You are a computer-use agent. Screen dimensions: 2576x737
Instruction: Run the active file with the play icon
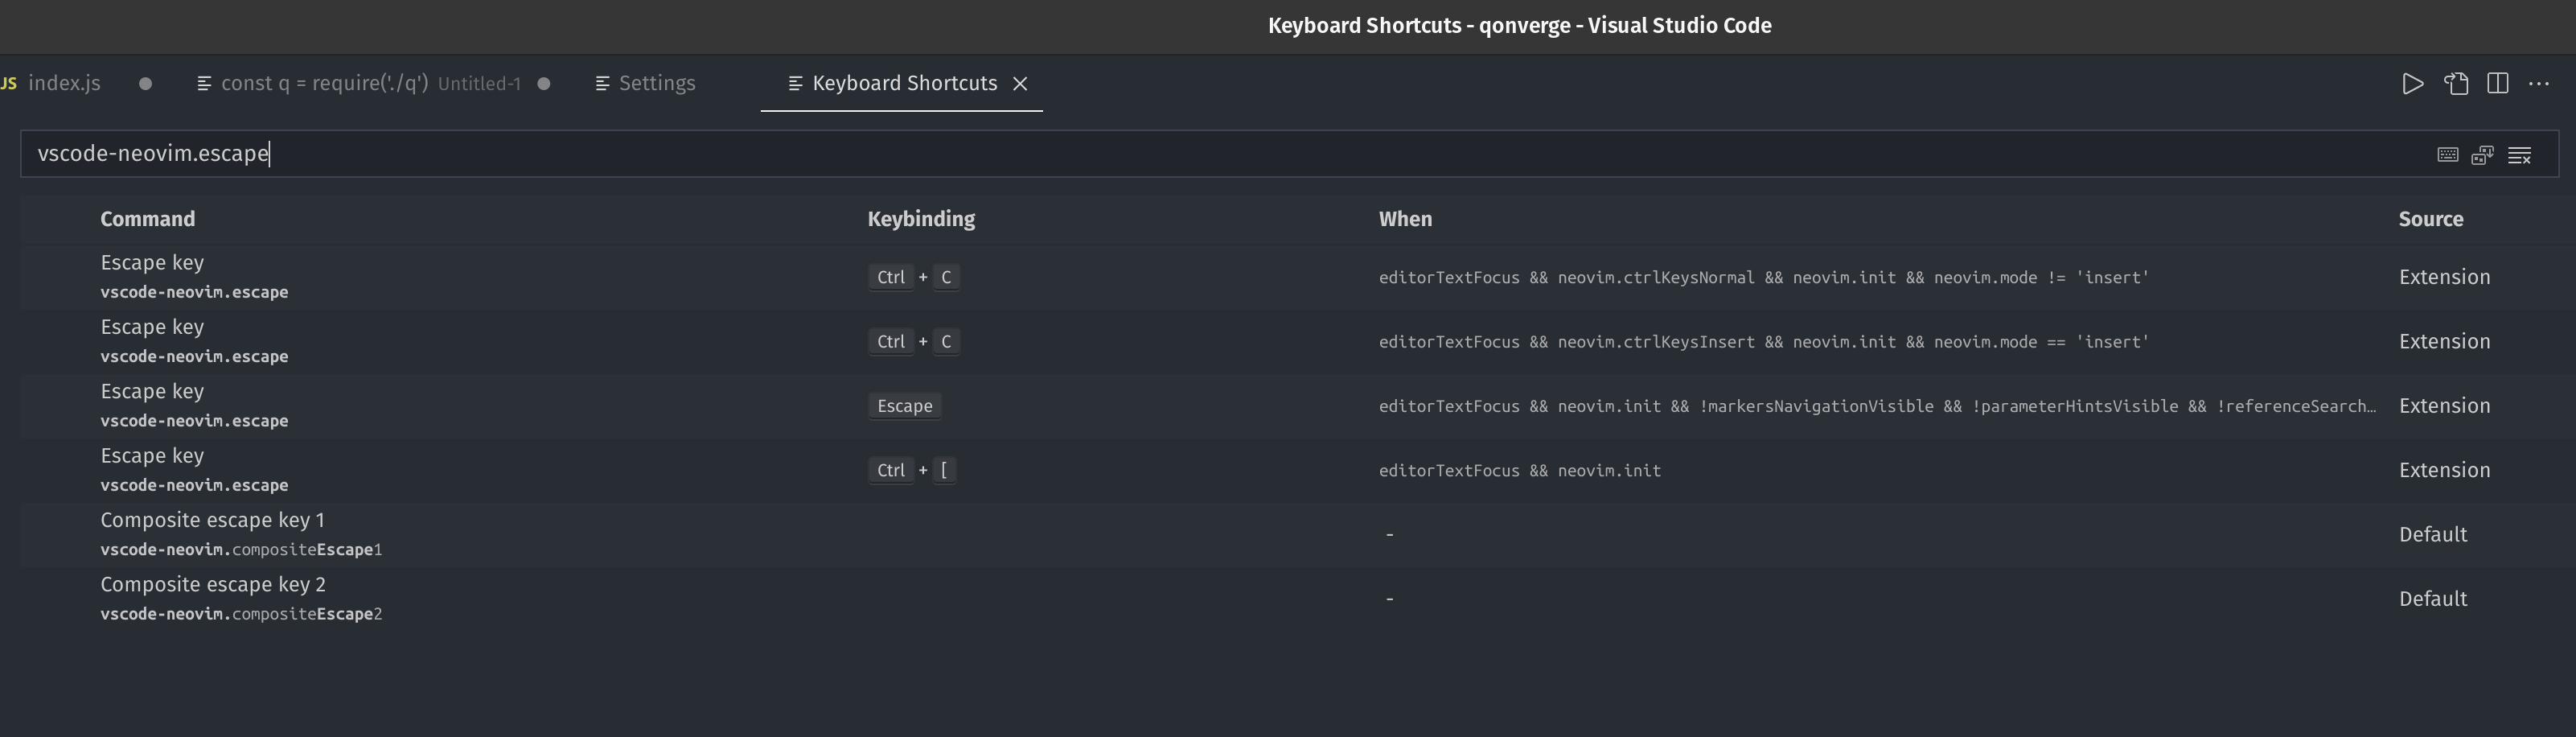(x=2413, y=83)
